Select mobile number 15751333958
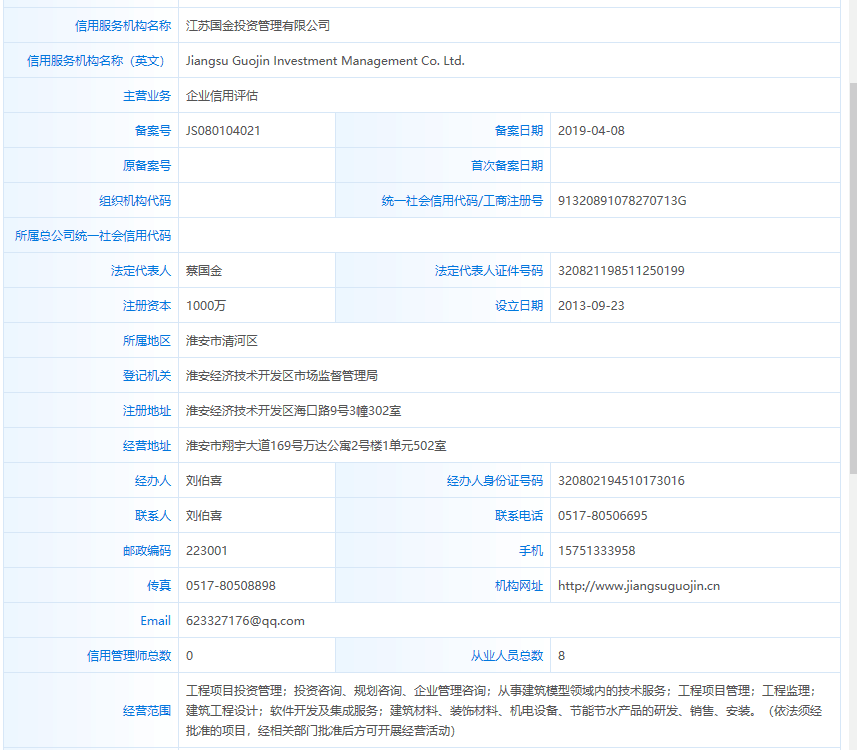This screenshot has width=857, height=750. 596,550
